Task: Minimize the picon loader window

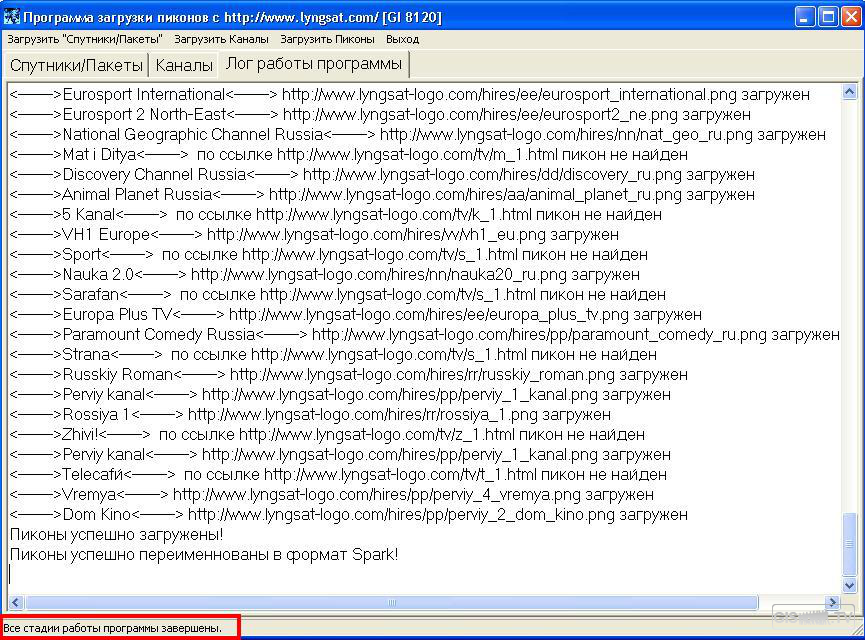Action: coord(804,17)
